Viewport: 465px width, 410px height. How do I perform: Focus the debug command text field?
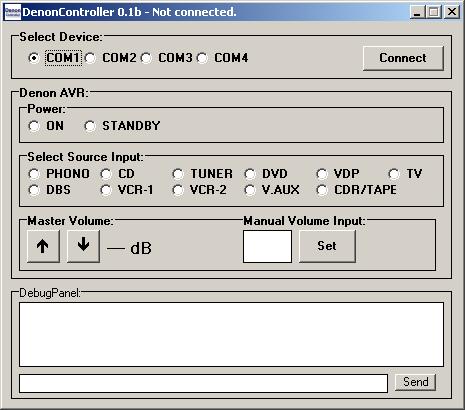pyautogui.click(x=203, y=383)
